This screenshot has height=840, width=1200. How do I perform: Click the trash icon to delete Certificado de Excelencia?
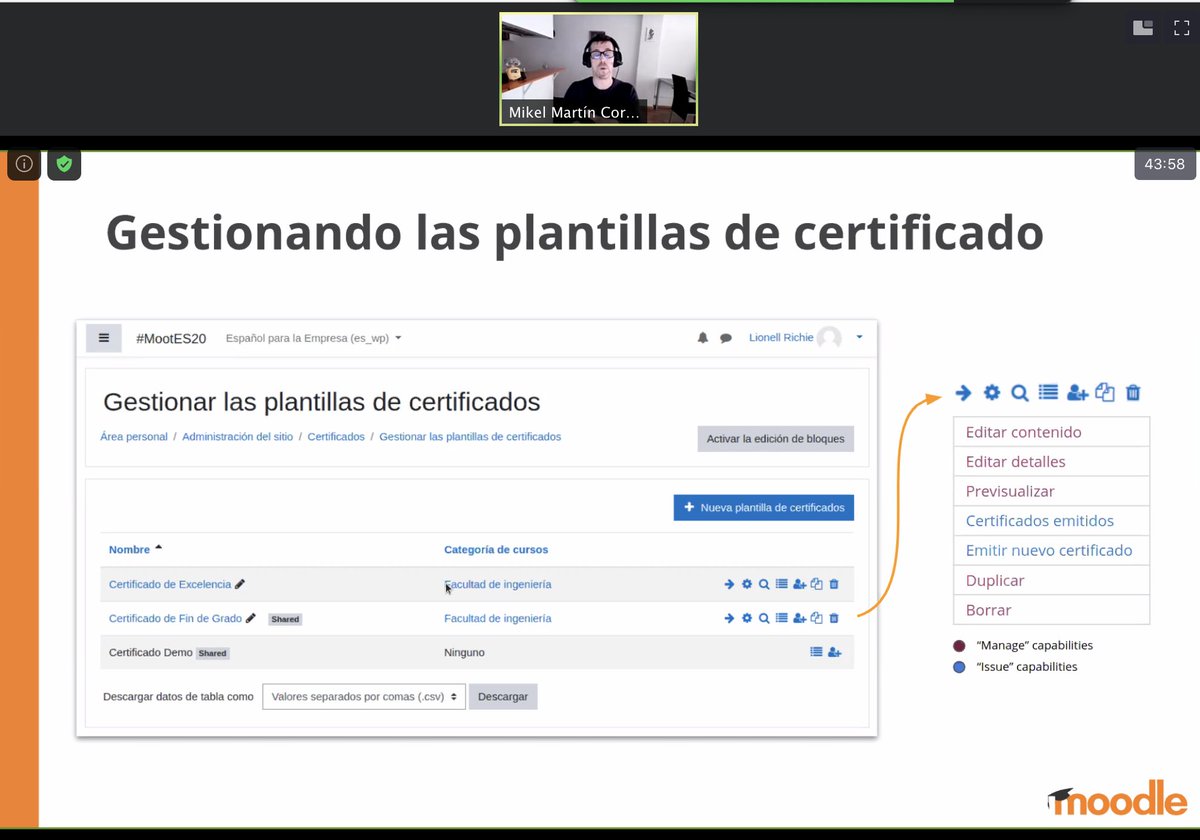tap(834, 584)
